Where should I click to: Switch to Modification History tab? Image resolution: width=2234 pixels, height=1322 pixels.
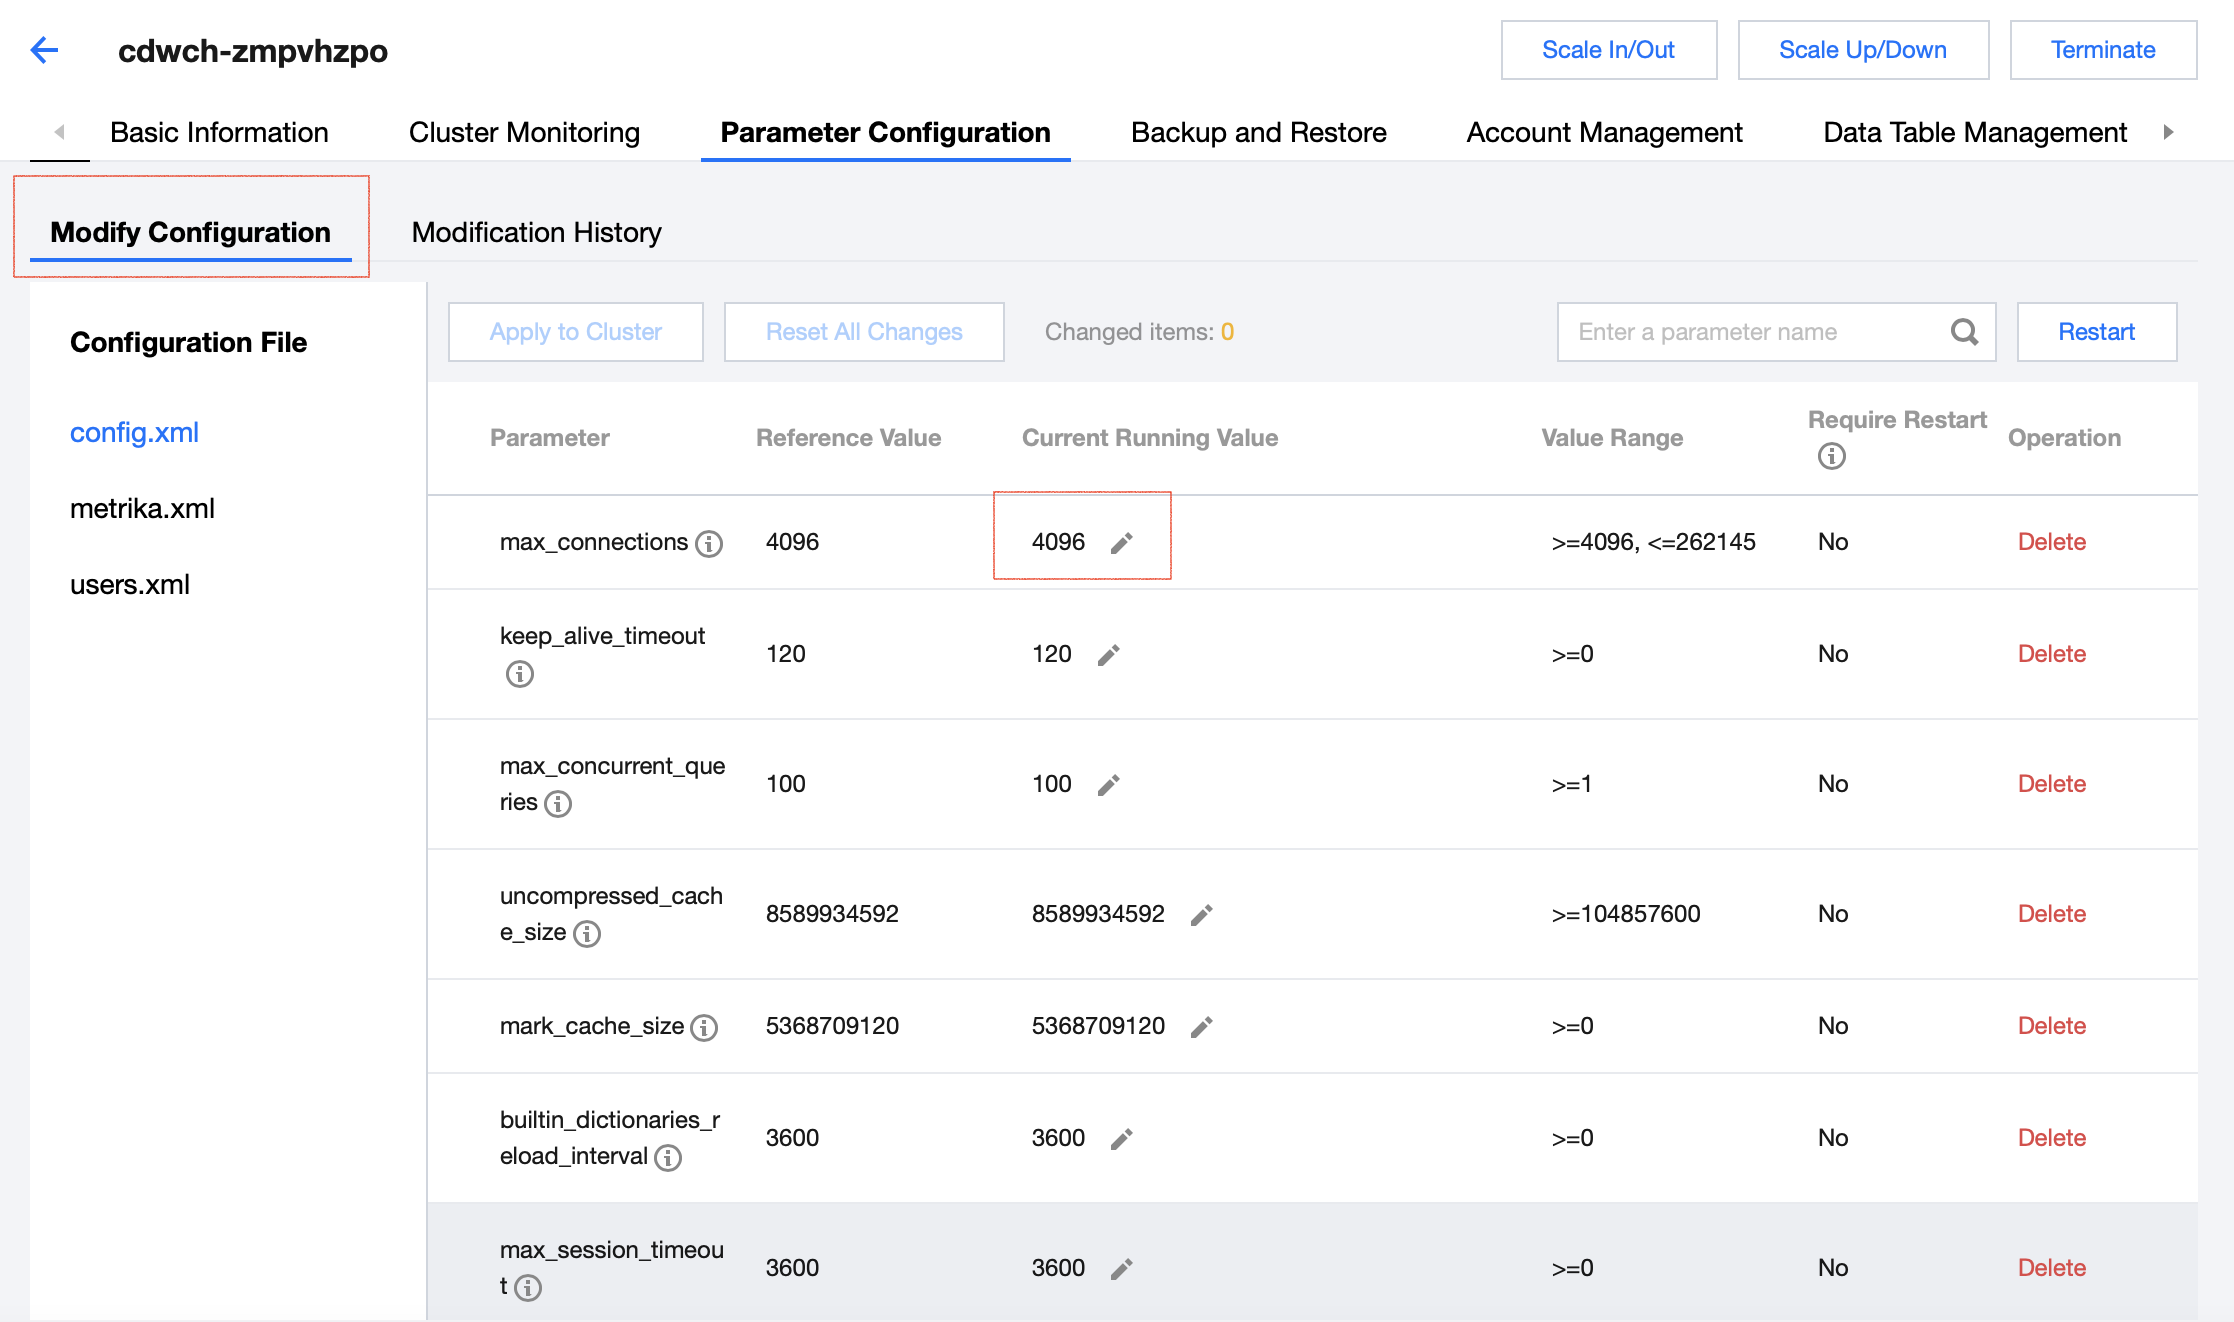[536, 232]
